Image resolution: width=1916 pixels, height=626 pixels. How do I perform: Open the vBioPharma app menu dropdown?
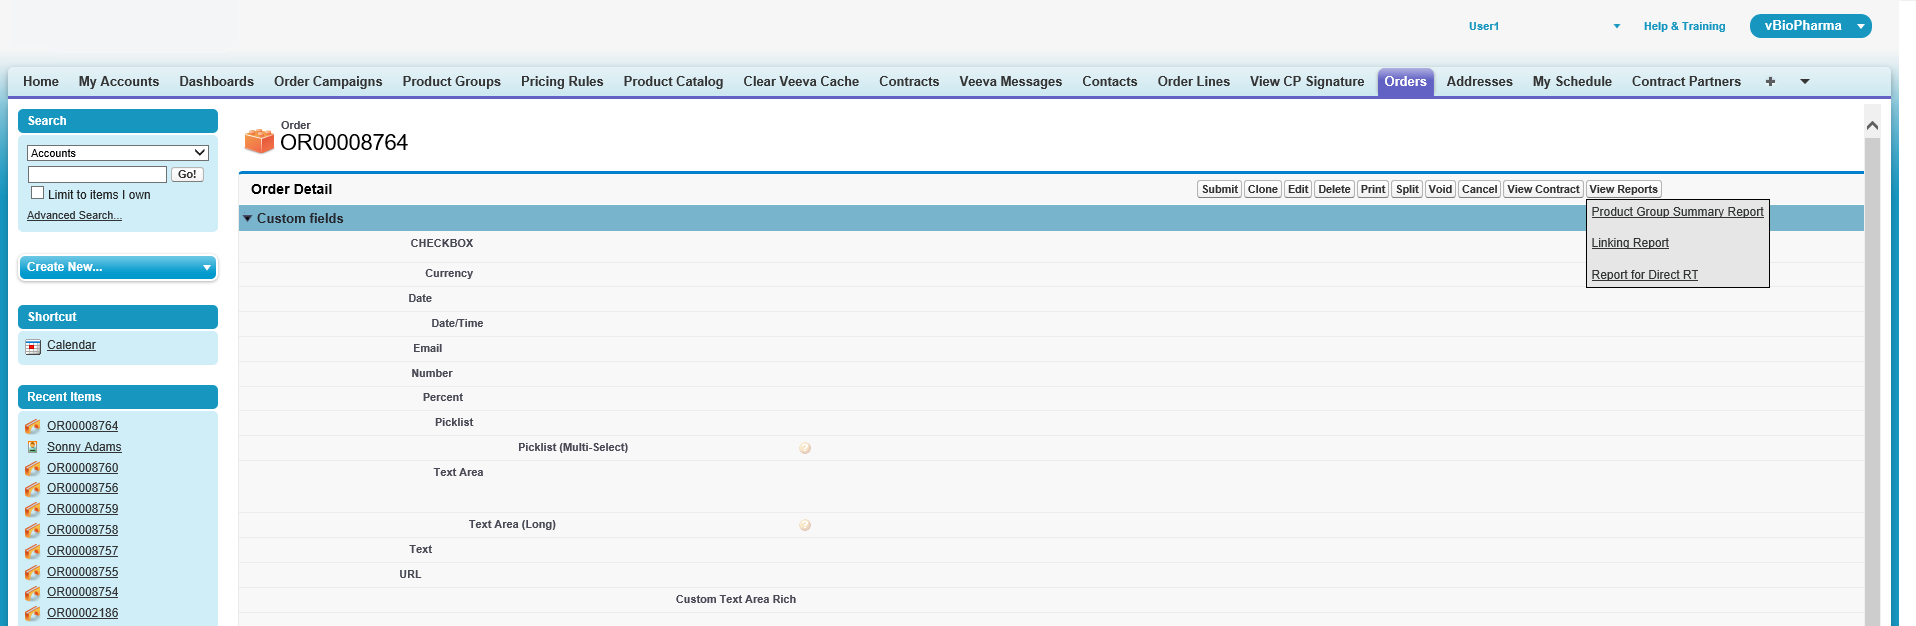click(1860, 26)
